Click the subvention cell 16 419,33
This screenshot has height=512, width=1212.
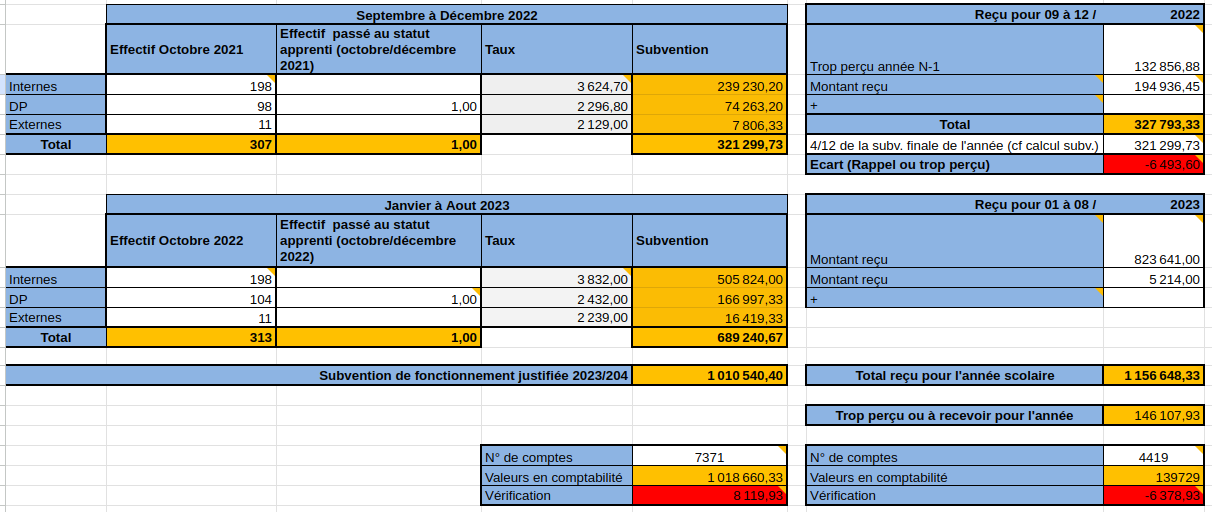click(x=710, y=317)
